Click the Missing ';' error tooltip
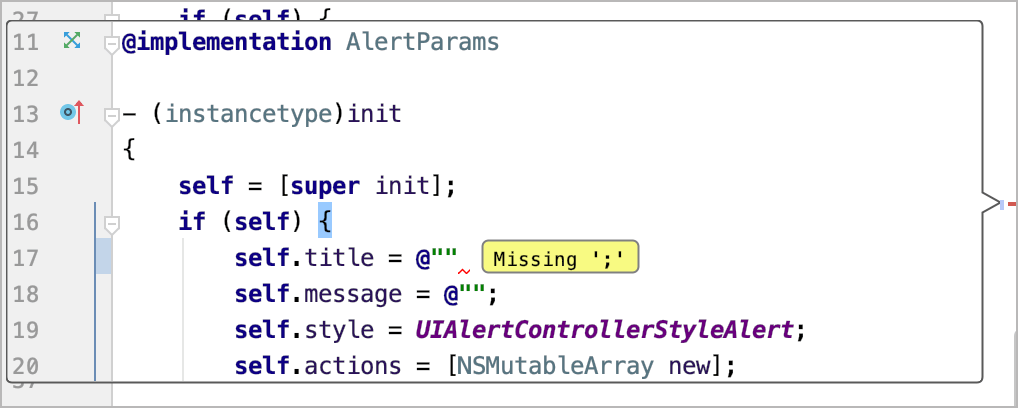 pyautogui.click(x=560, y=257)
